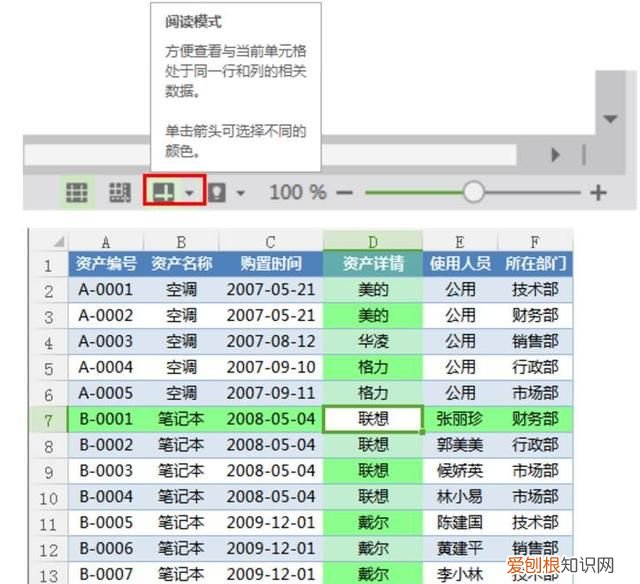Select row 7 header
Viewport: 640px width, 584px height.
pos(48,420)
